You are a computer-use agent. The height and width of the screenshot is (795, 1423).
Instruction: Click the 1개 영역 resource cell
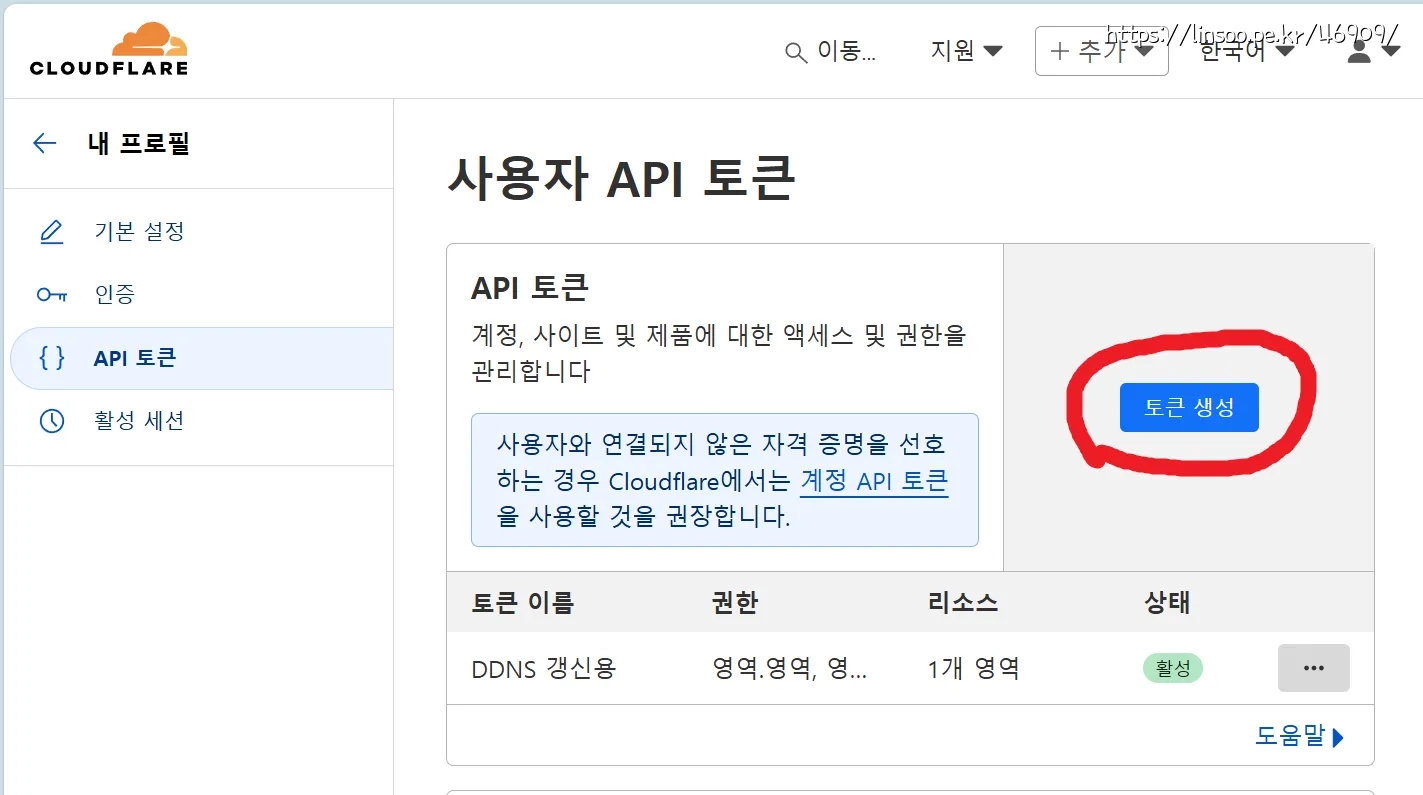[x=974, y=668]
